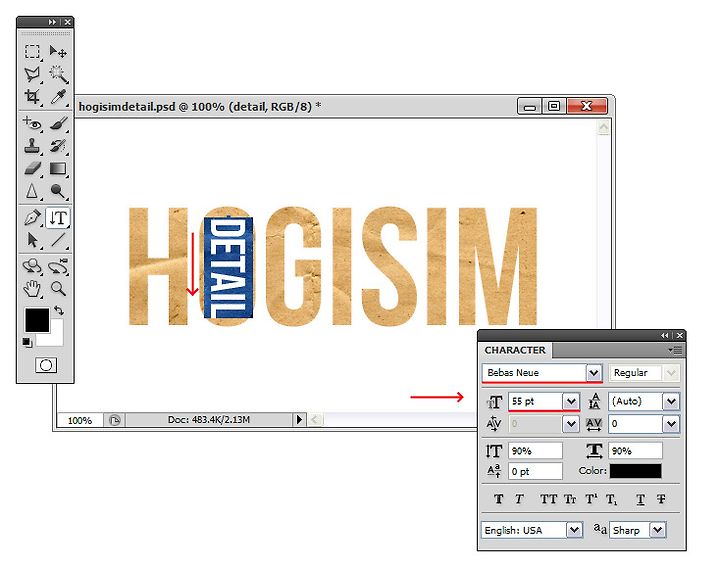The height and width of the screenshot is (568, 720).
Task: Select the 3D Orbit camera tool
Action: click(58, 266)
